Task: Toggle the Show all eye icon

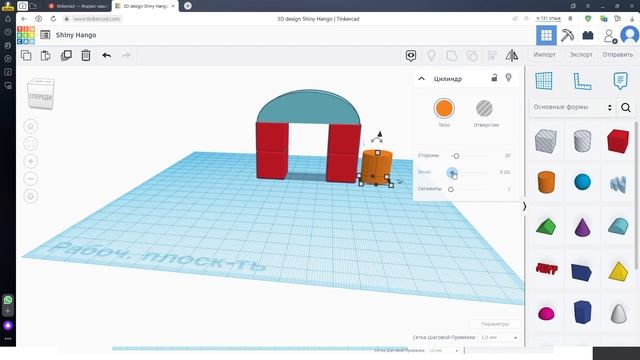Action: pyautogui.click(x=411, y=56)
